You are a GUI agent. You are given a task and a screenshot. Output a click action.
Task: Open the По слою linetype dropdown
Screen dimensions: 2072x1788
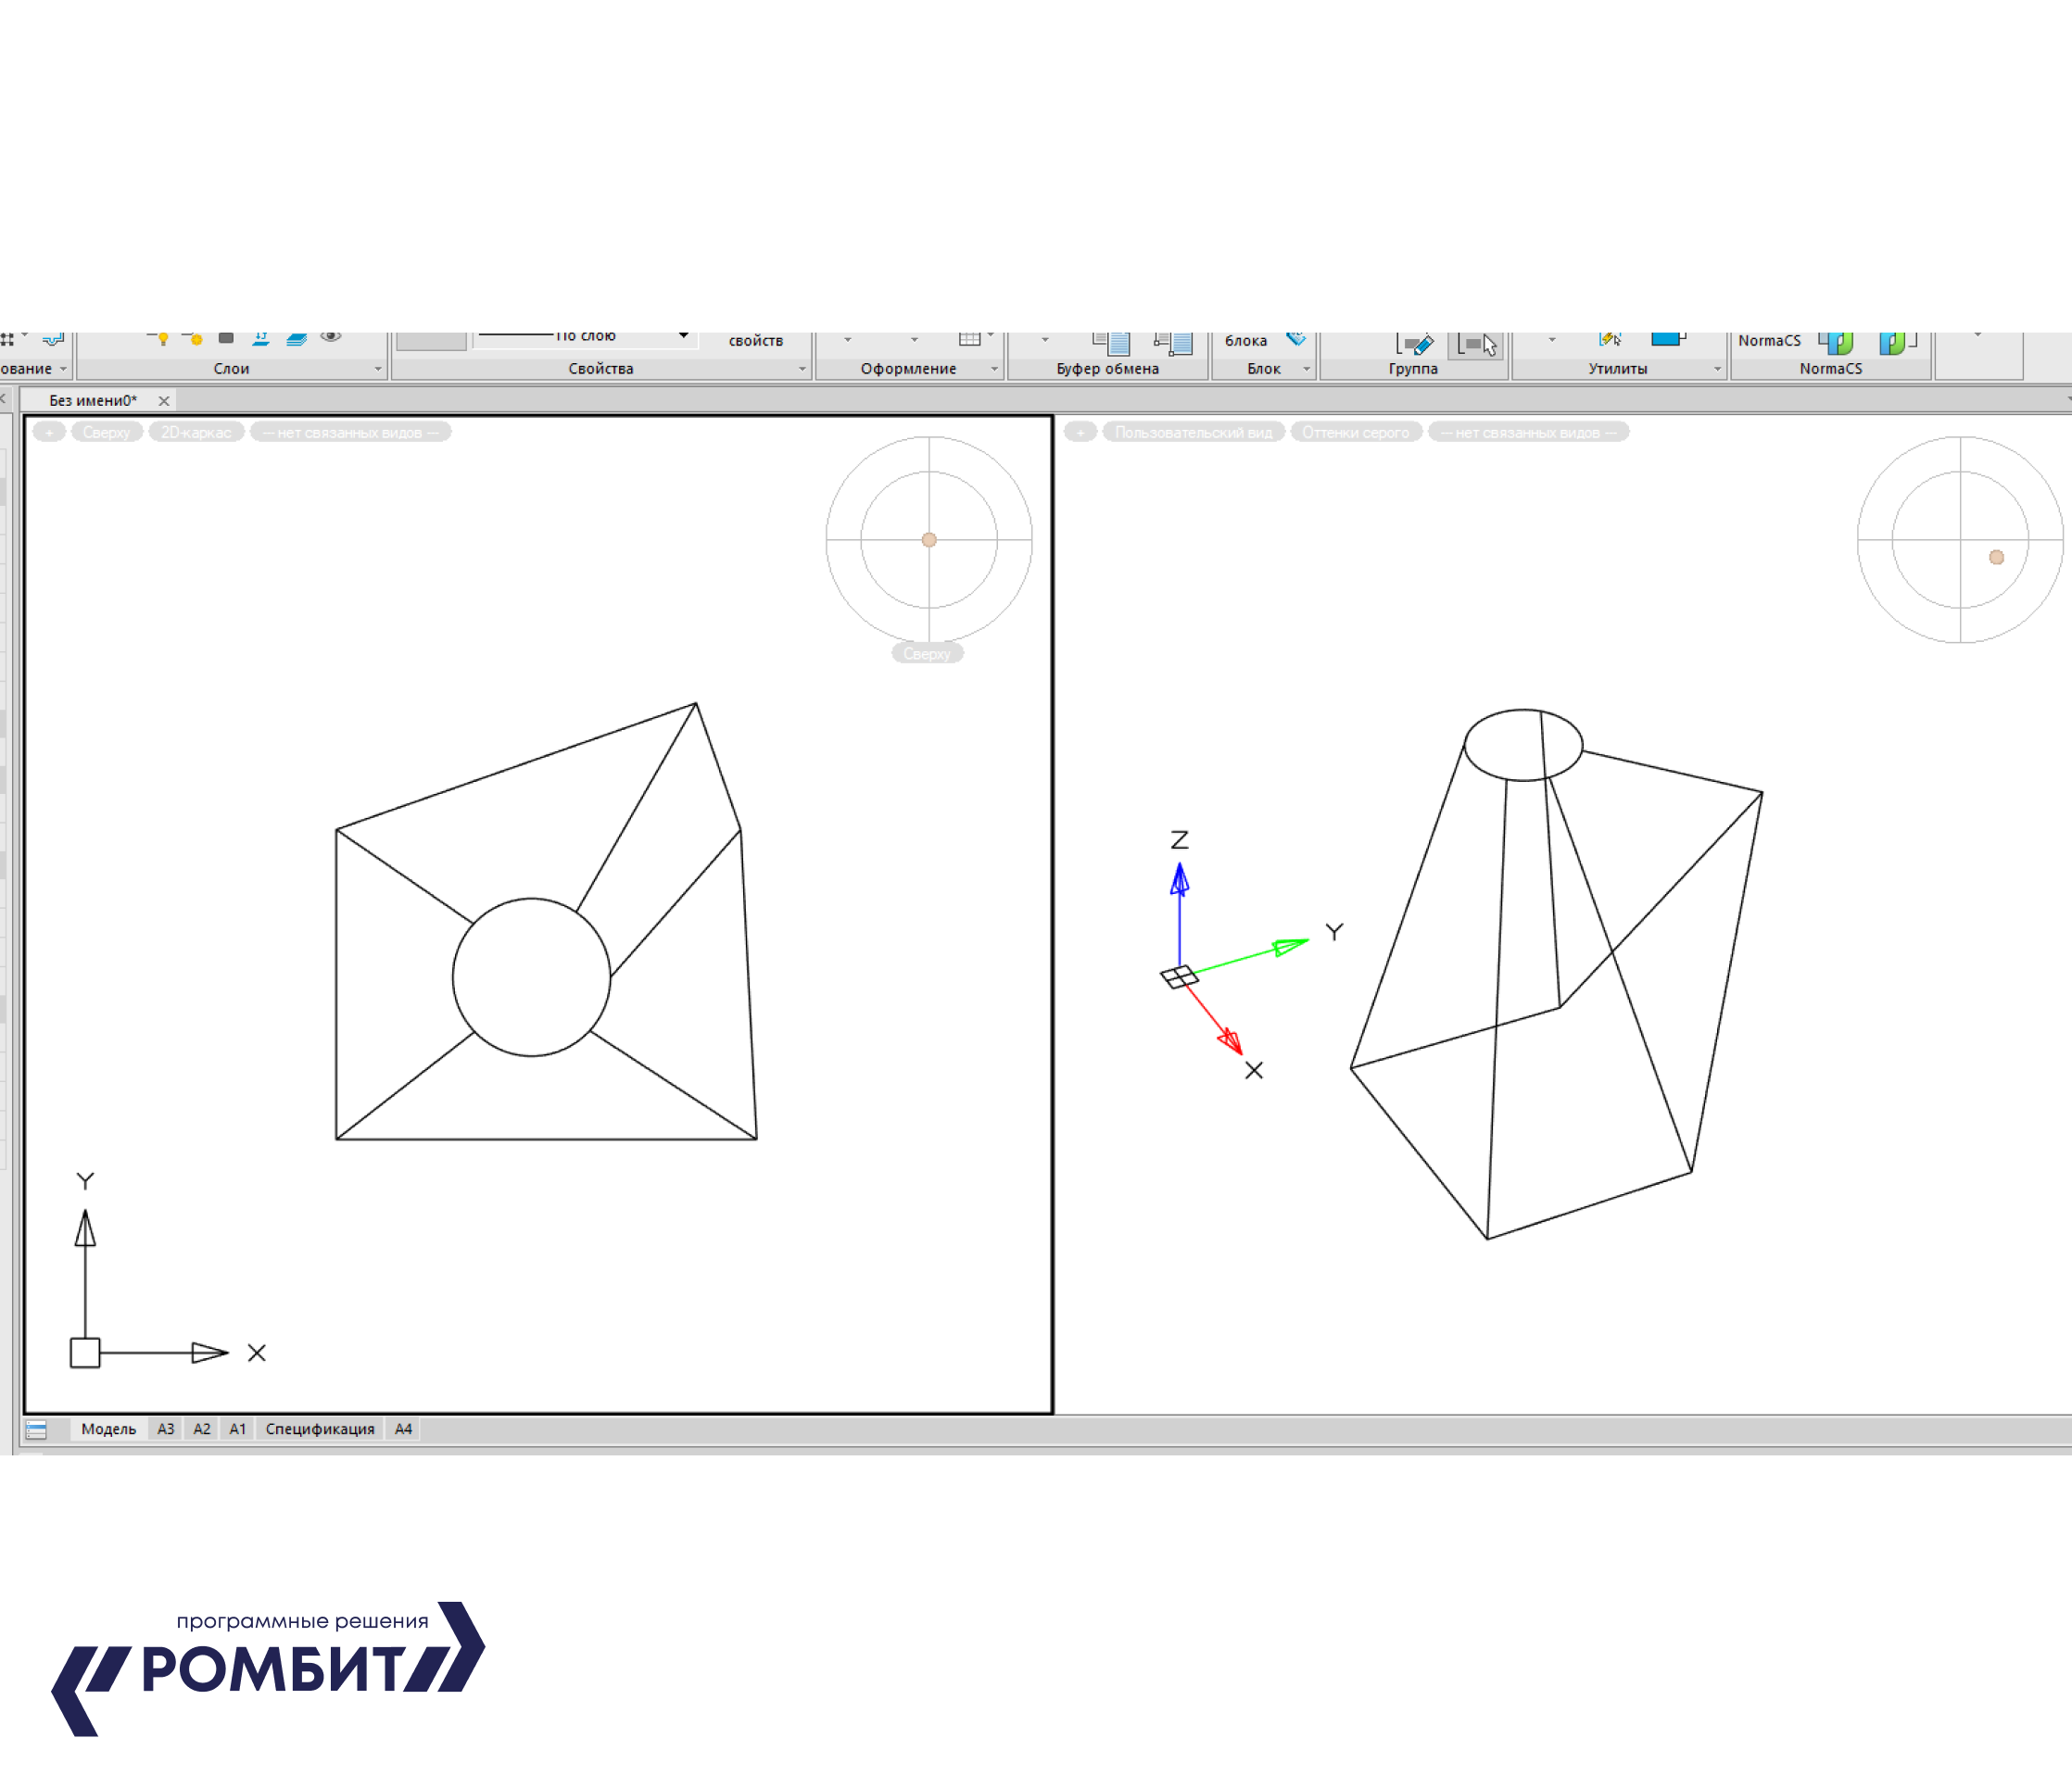684,336
